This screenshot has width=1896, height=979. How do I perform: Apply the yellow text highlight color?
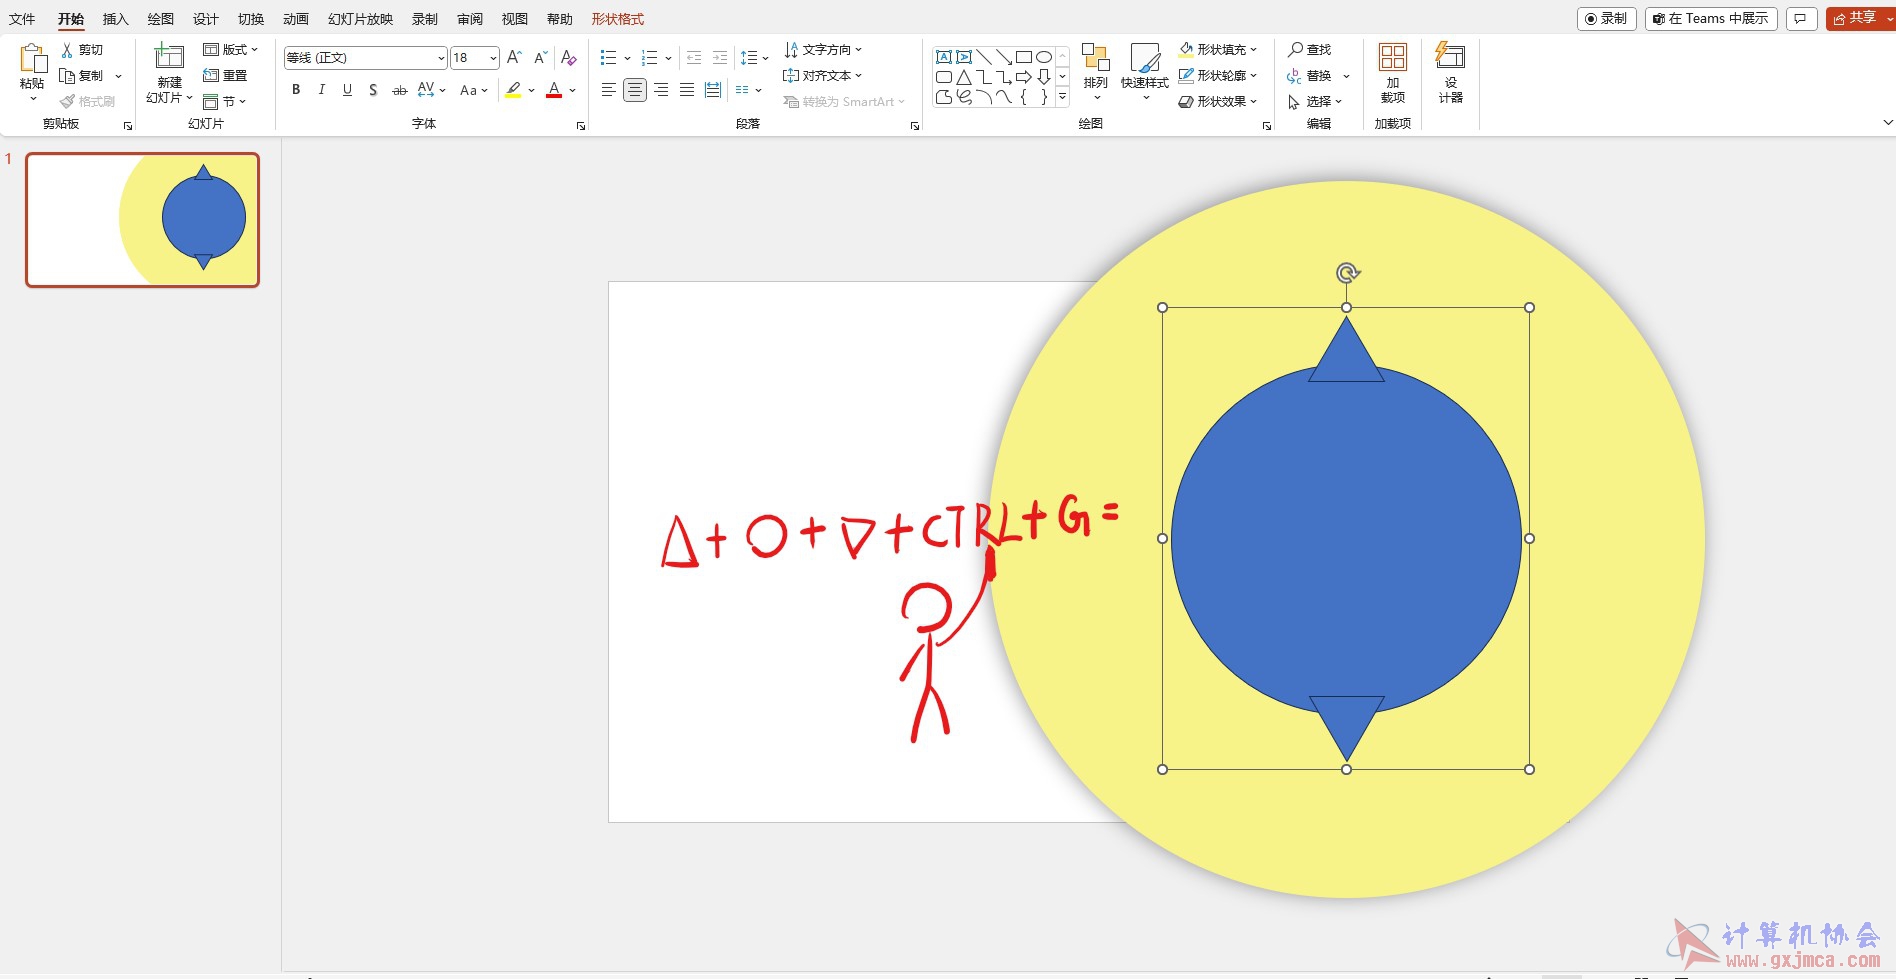coord(513,90)
